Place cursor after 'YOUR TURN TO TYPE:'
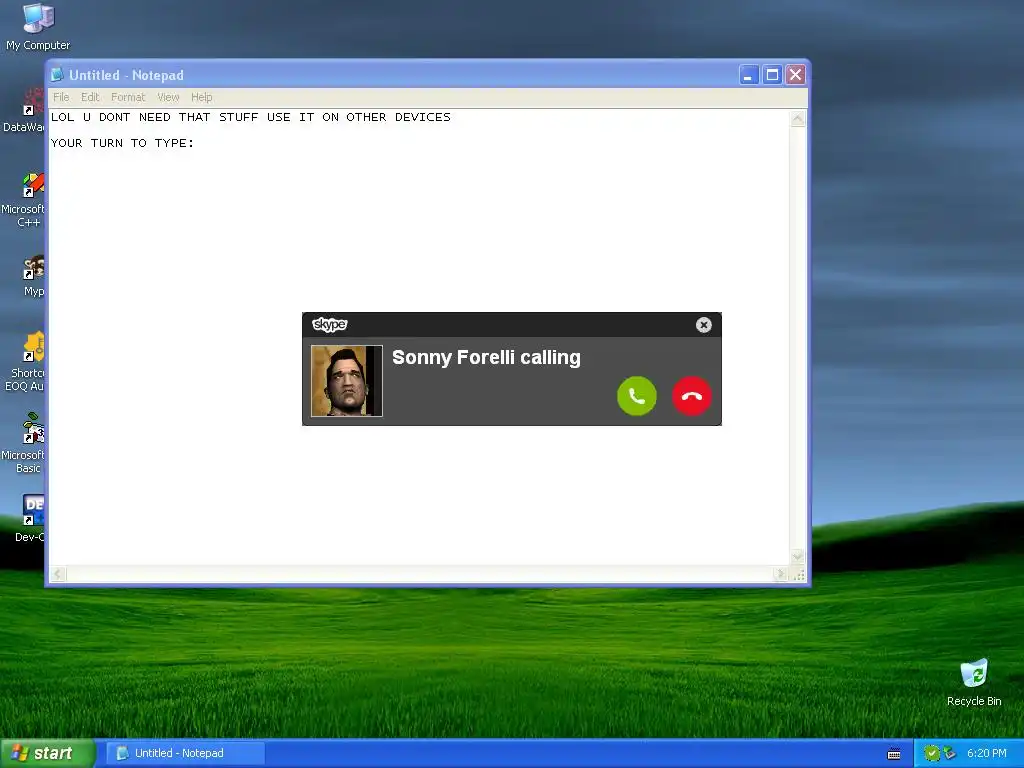Screen dimensions: 1024x768 pyautogui.click(x=196, y=143)
